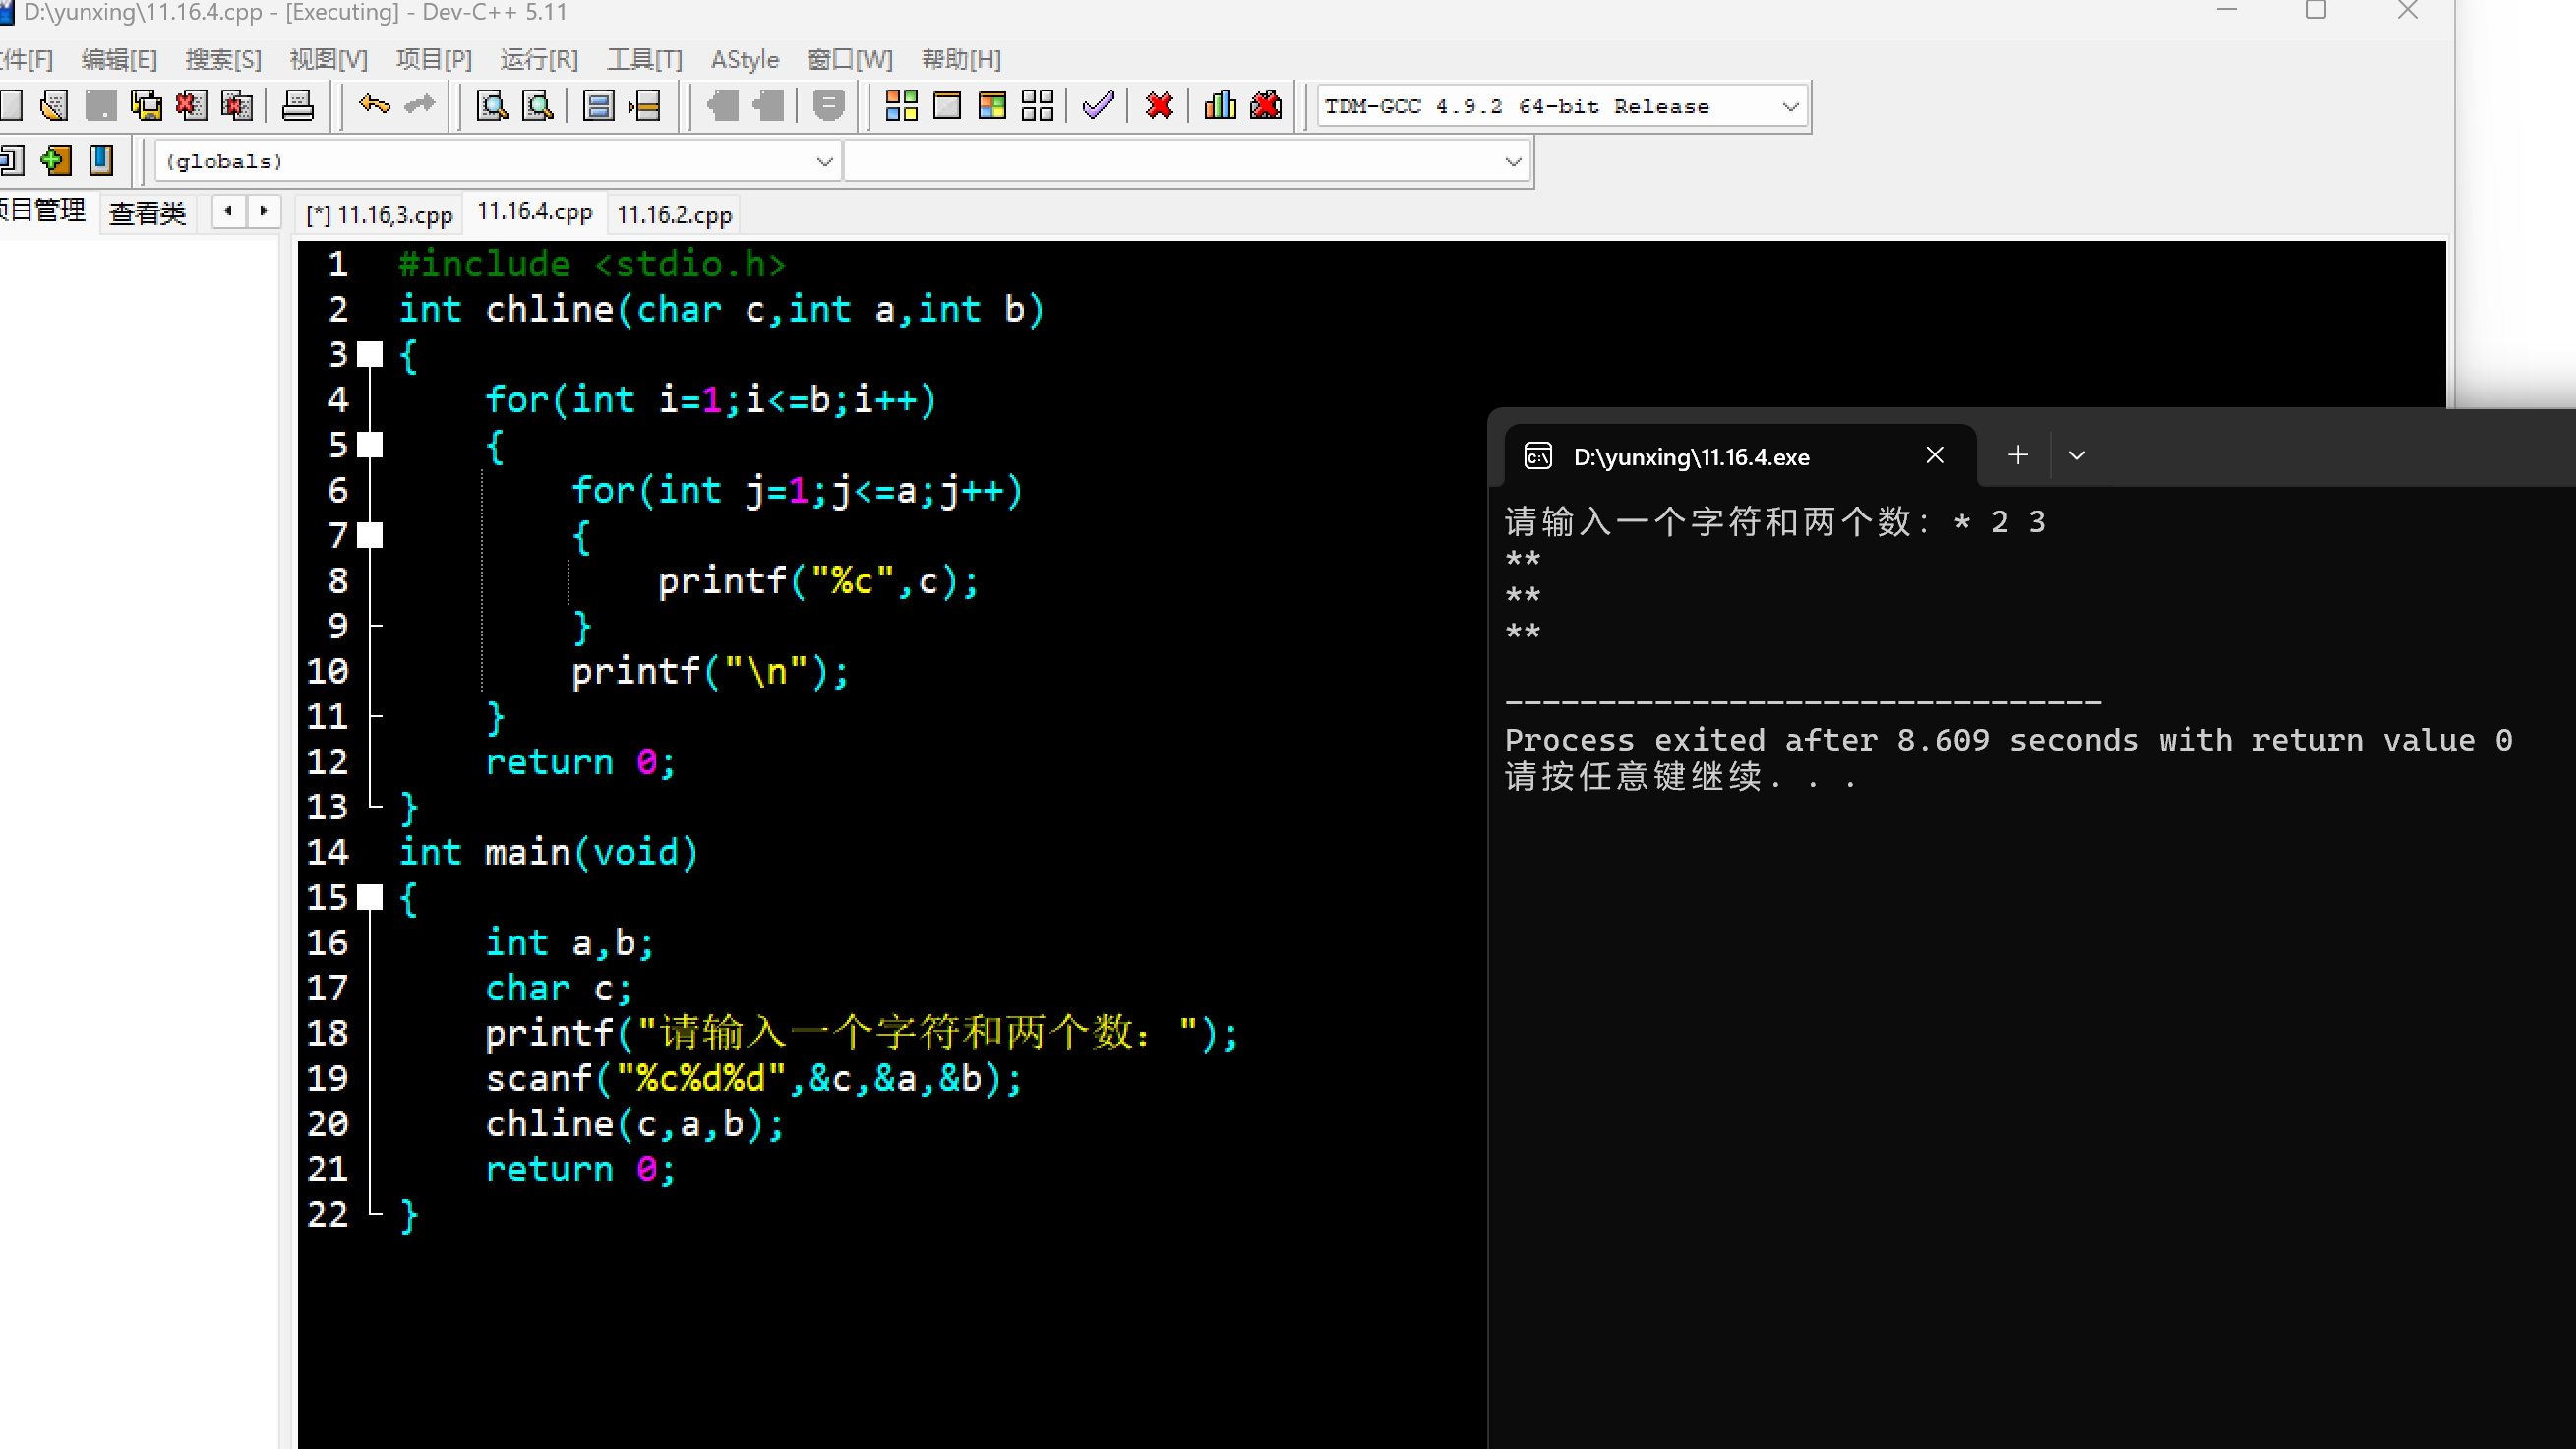The height and width of the screenshot is (1449, 2576).
Task: Open the TDM-GCC compiler selection dropdown
Action: tap(1789, 106)
